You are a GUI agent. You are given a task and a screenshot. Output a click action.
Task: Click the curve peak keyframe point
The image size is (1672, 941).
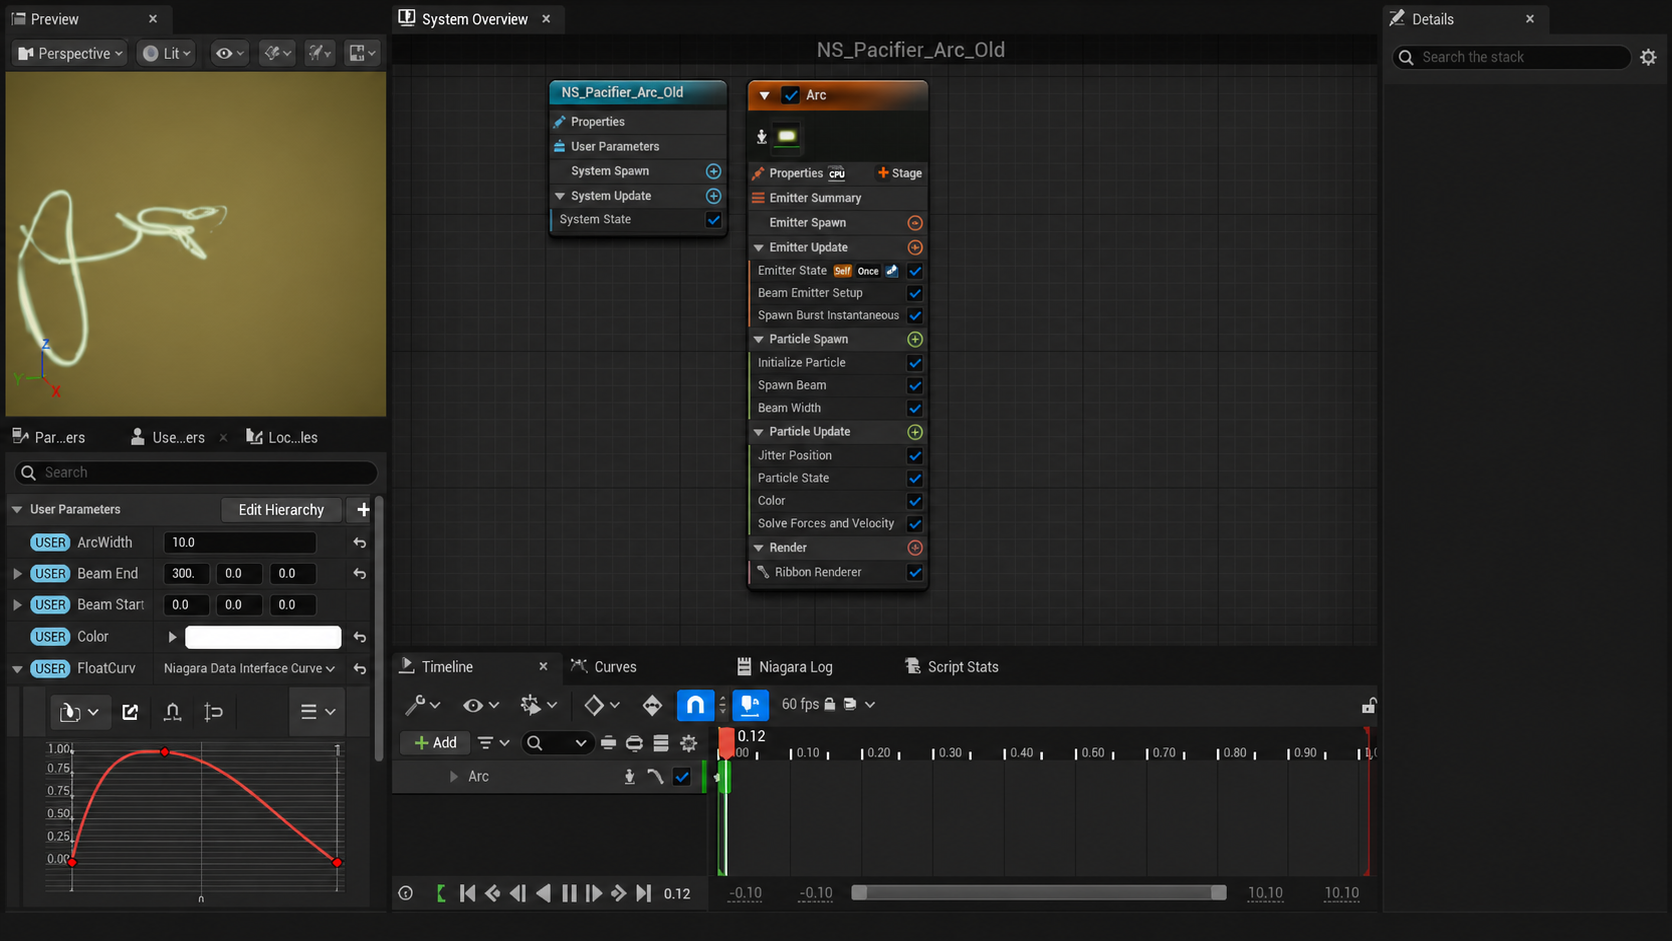(x=165, y=751)
